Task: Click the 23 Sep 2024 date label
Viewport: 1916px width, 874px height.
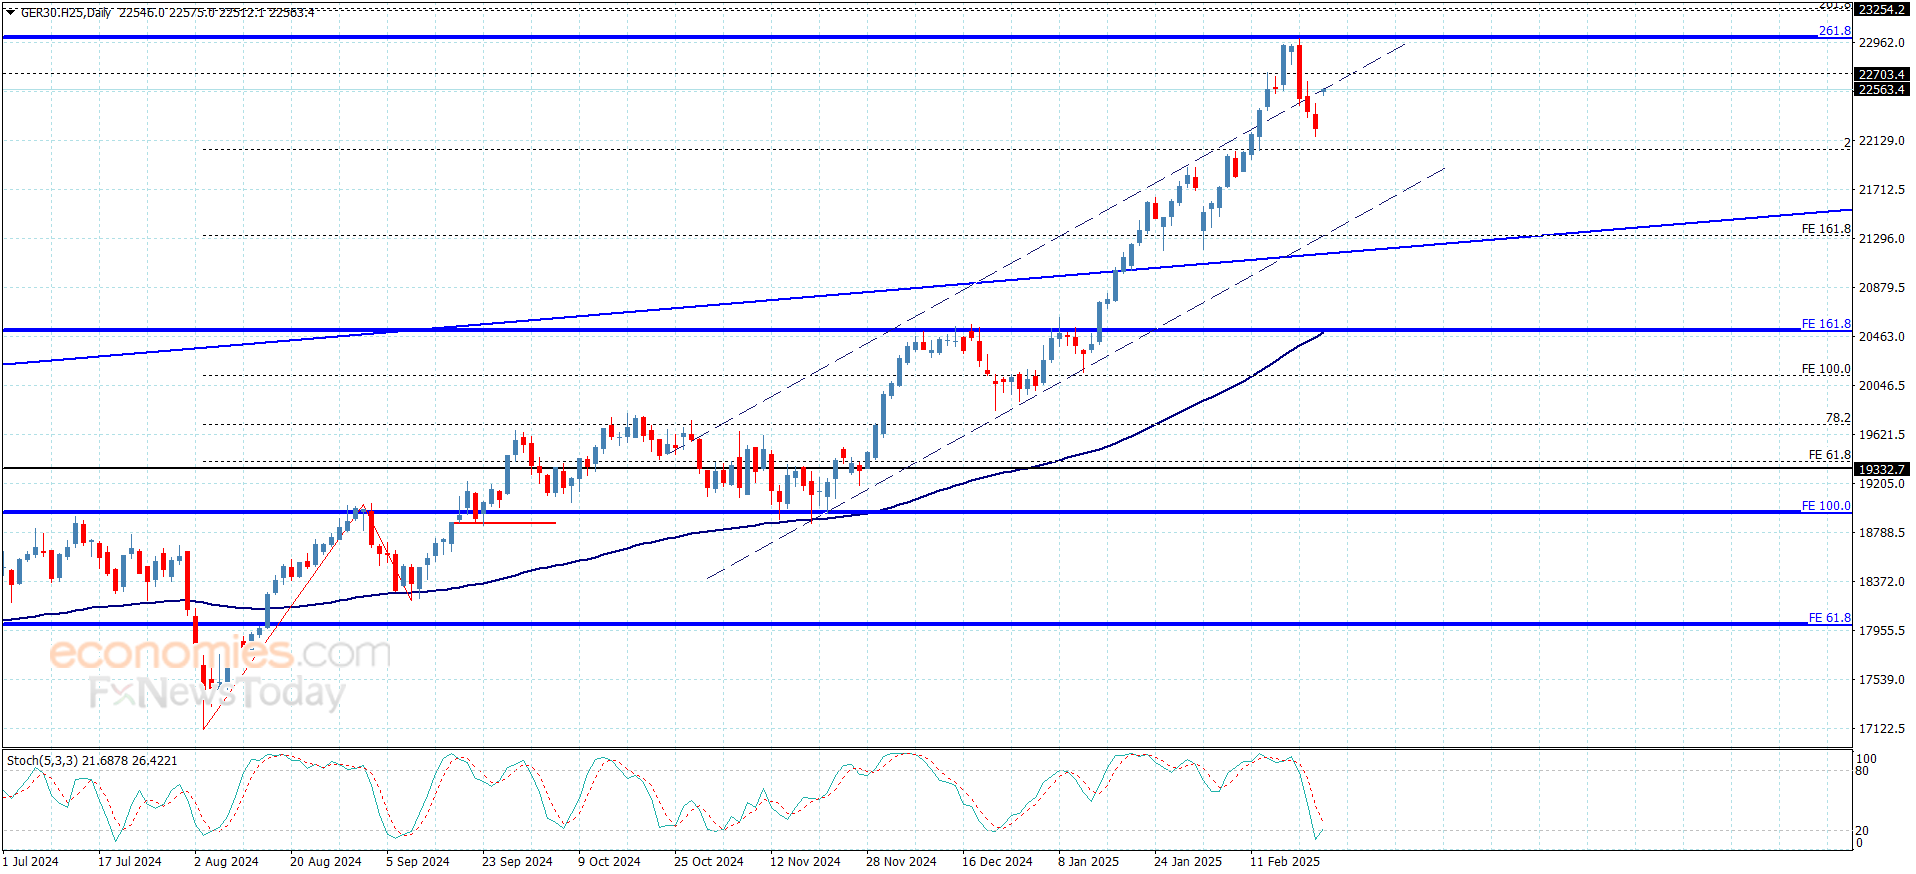Action: (517, 862)
